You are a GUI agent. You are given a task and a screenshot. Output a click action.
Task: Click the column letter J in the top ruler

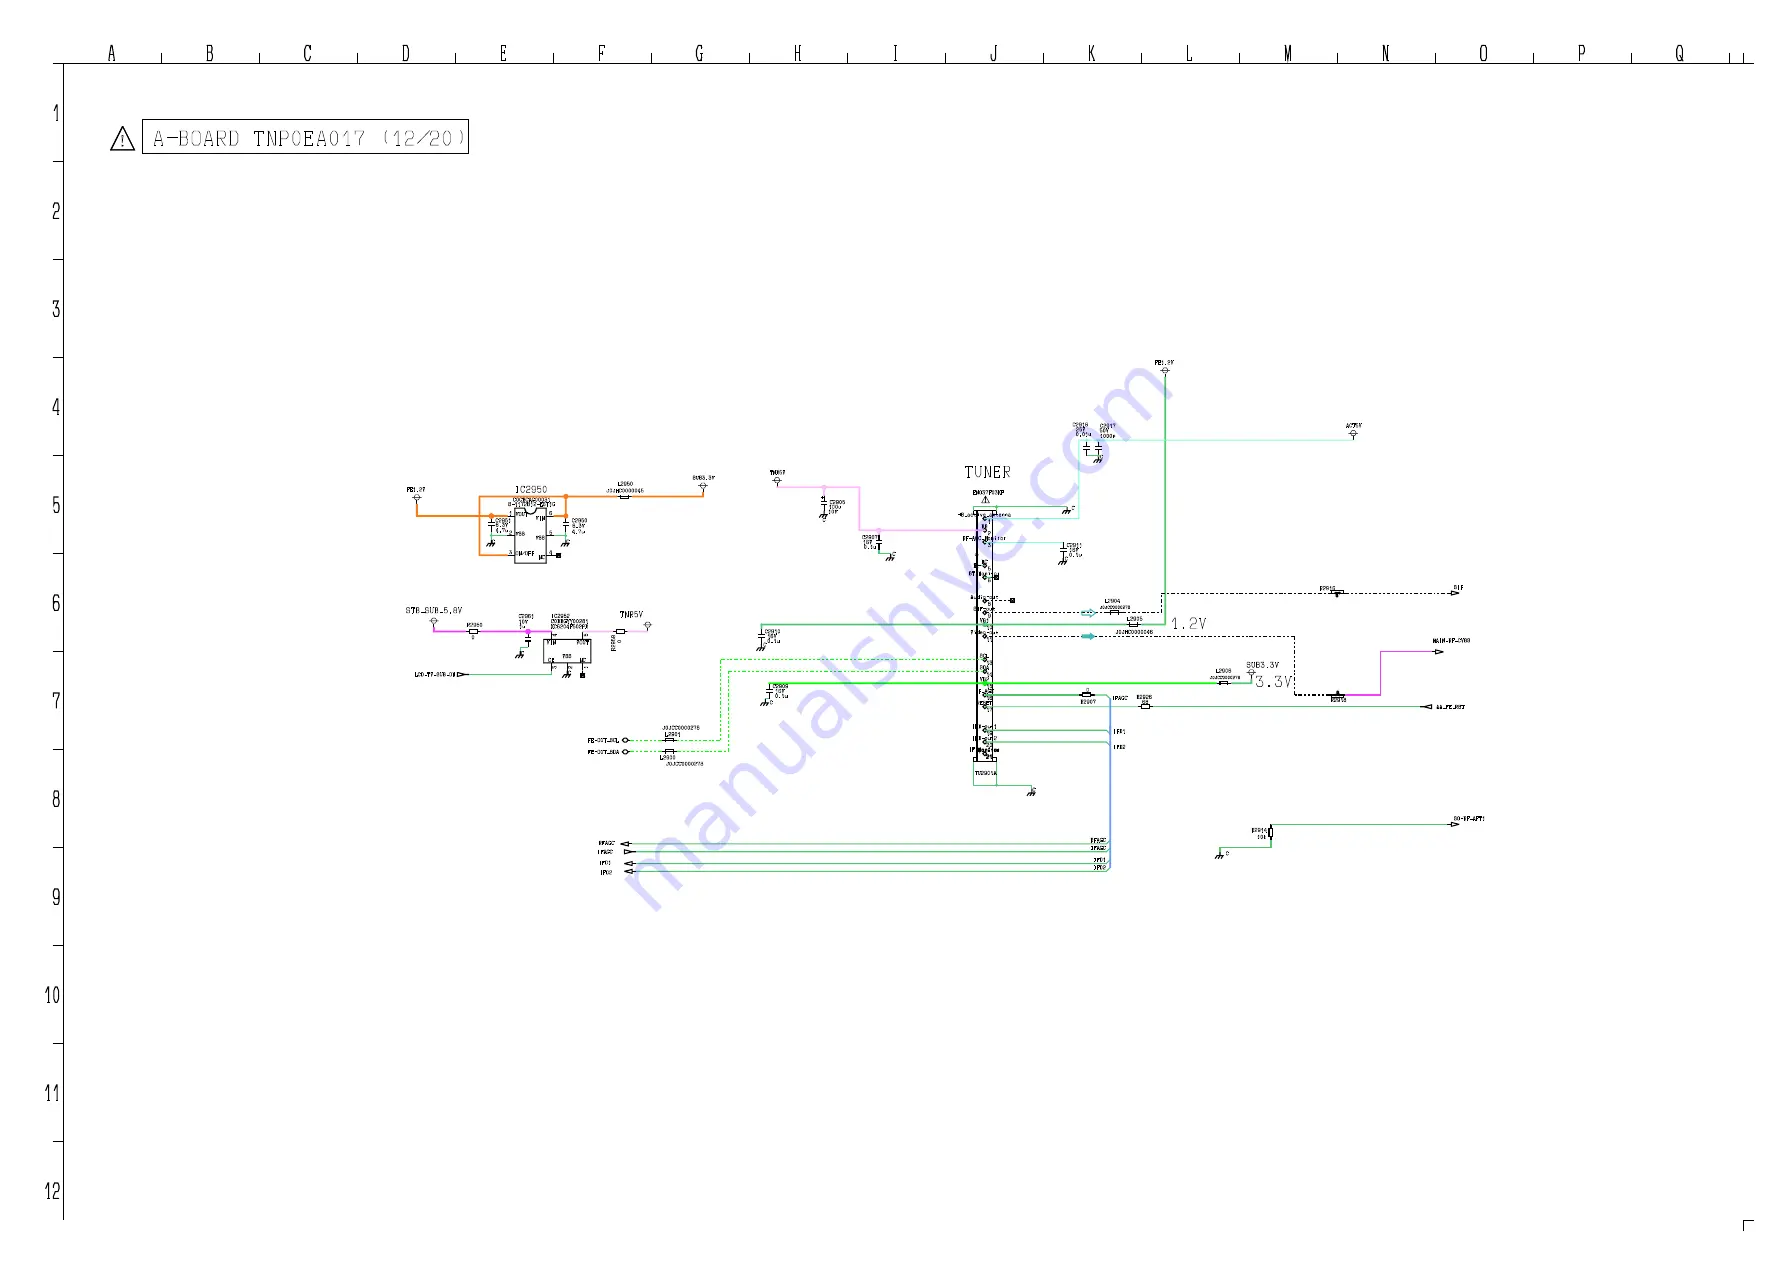pyautogui.click(x=993, y=54)
